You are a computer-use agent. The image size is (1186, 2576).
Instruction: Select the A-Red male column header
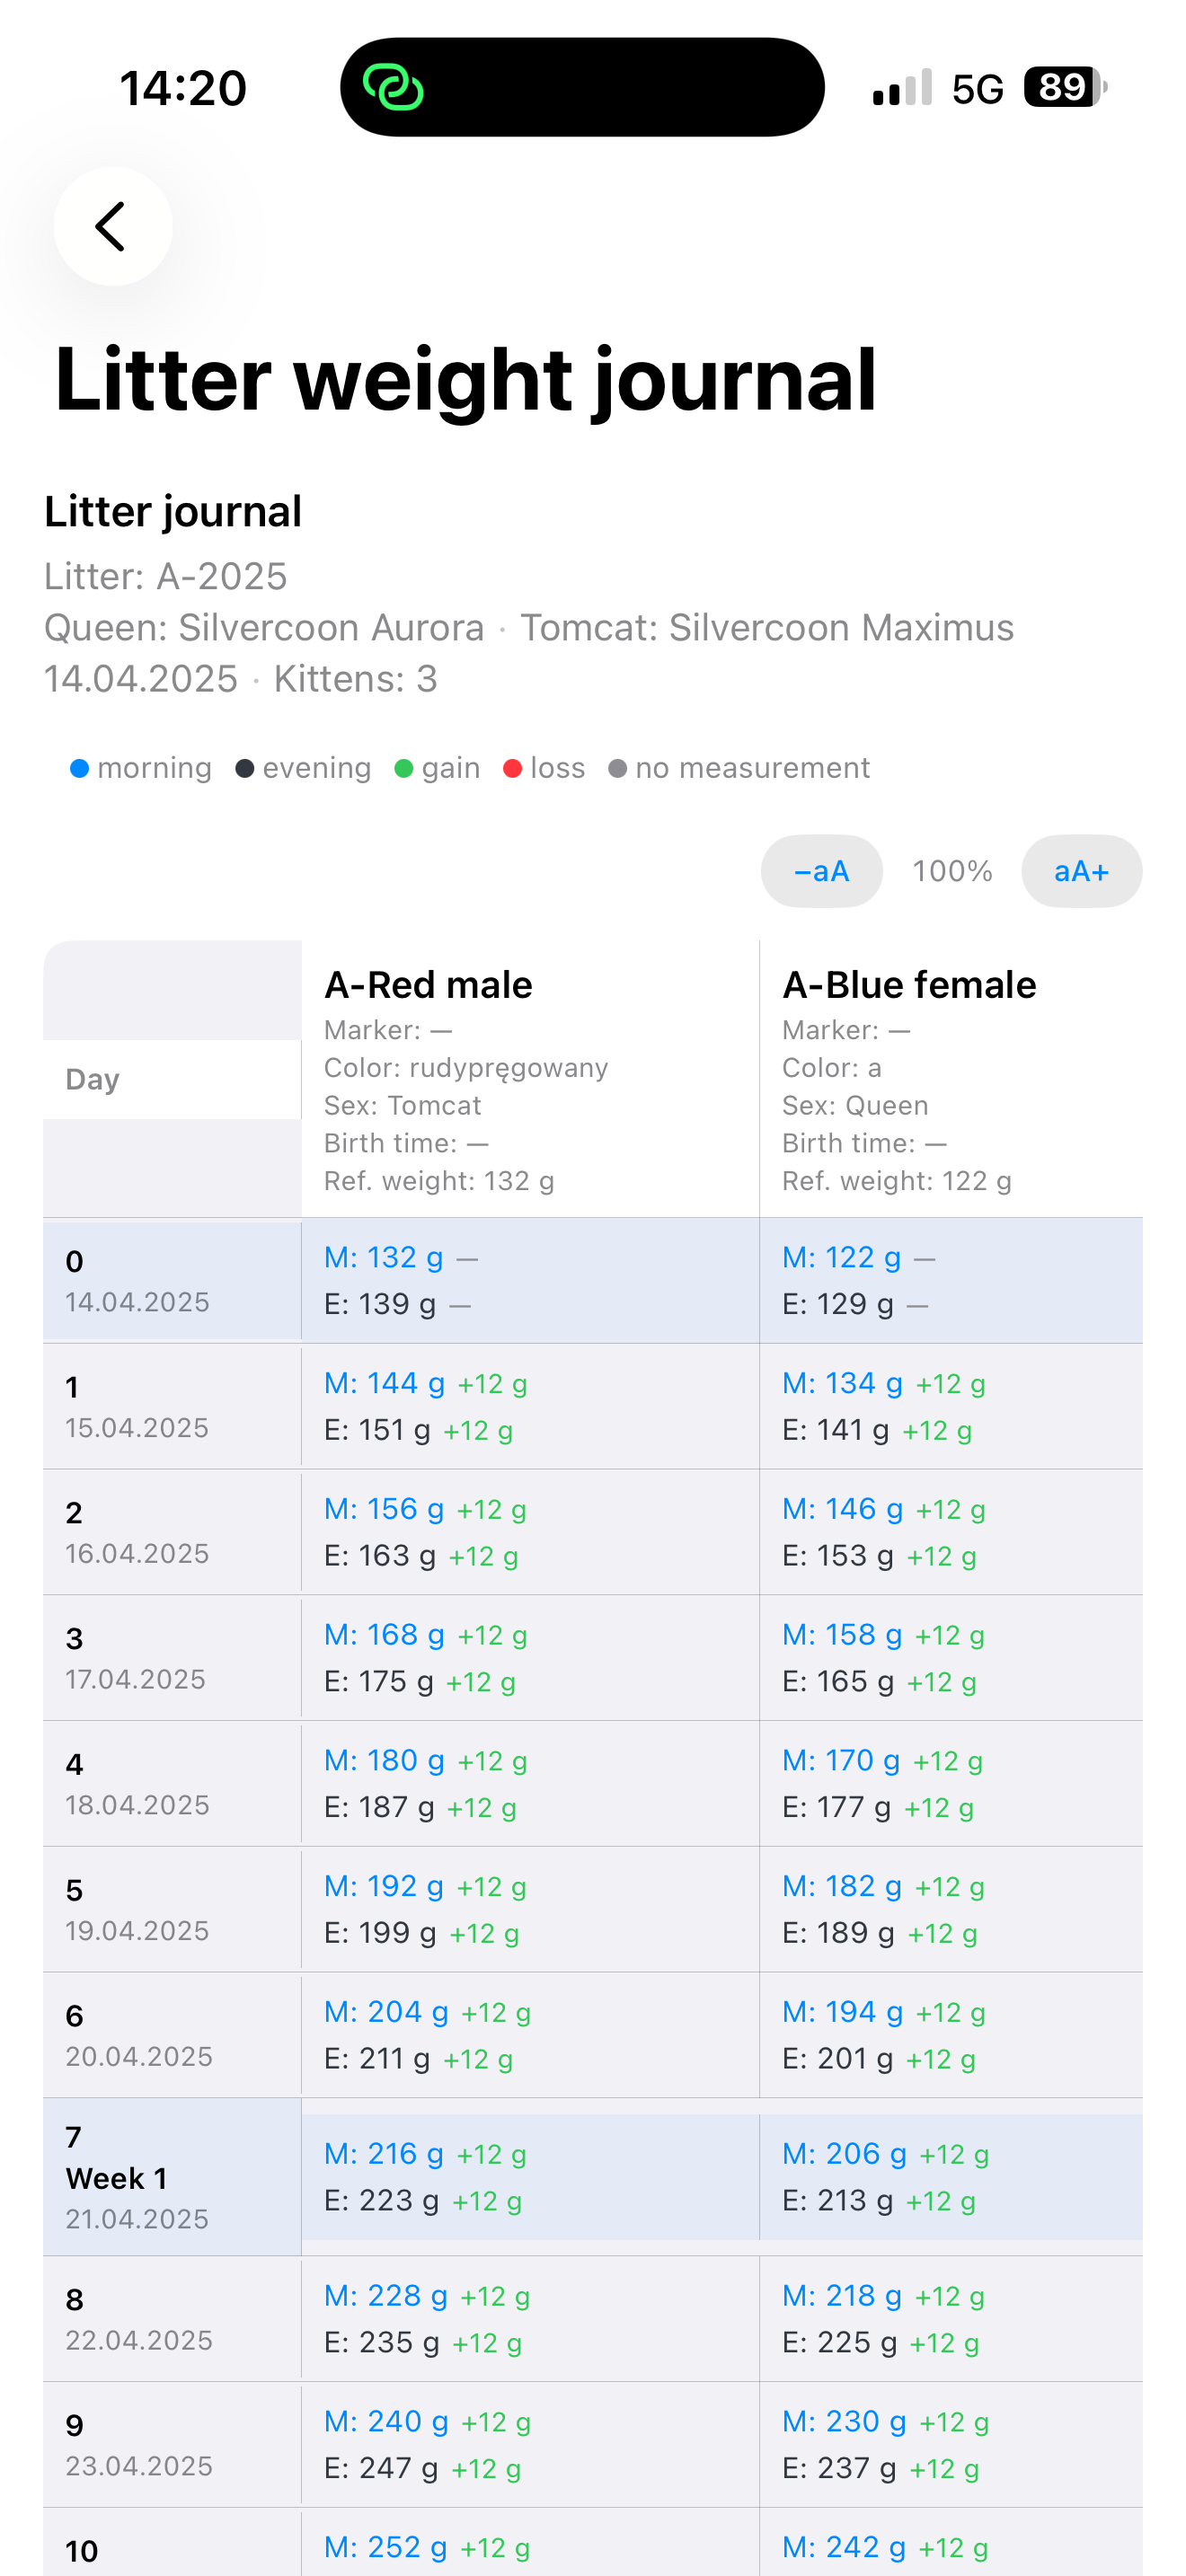click(429, 985)
